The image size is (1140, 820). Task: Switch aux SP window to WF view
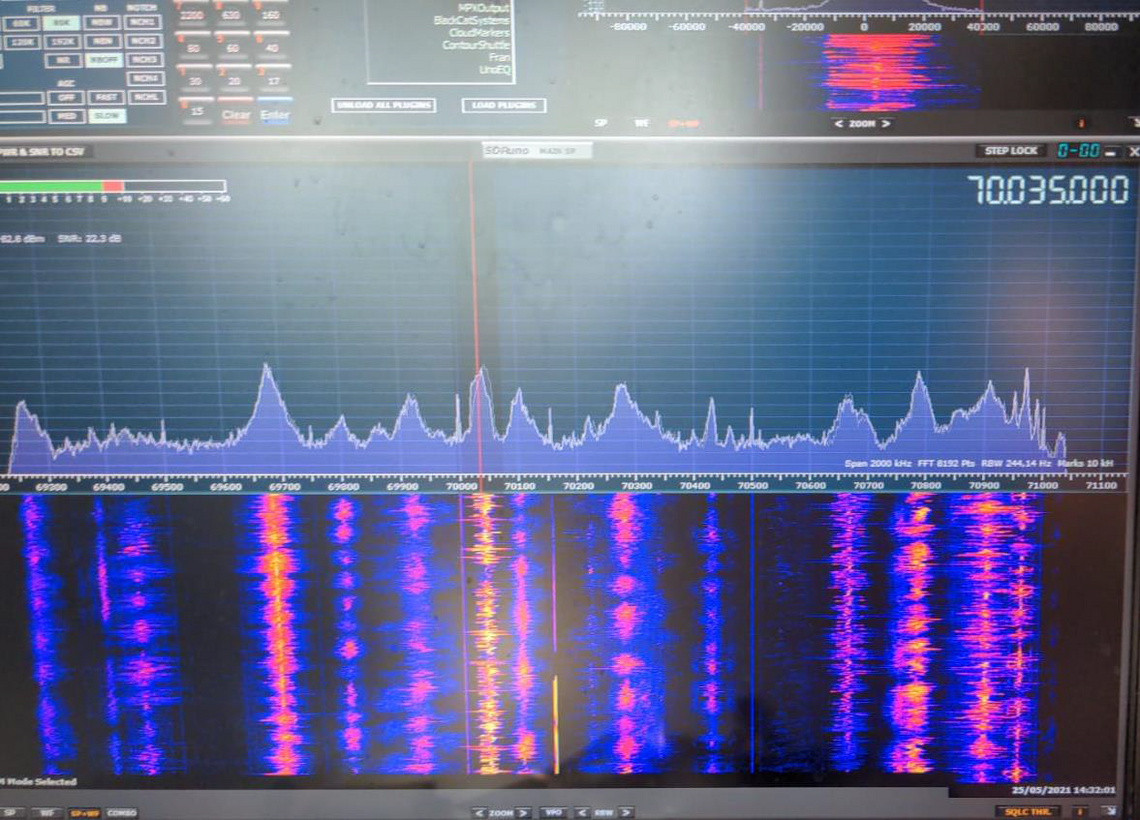[x=641, y=124]
